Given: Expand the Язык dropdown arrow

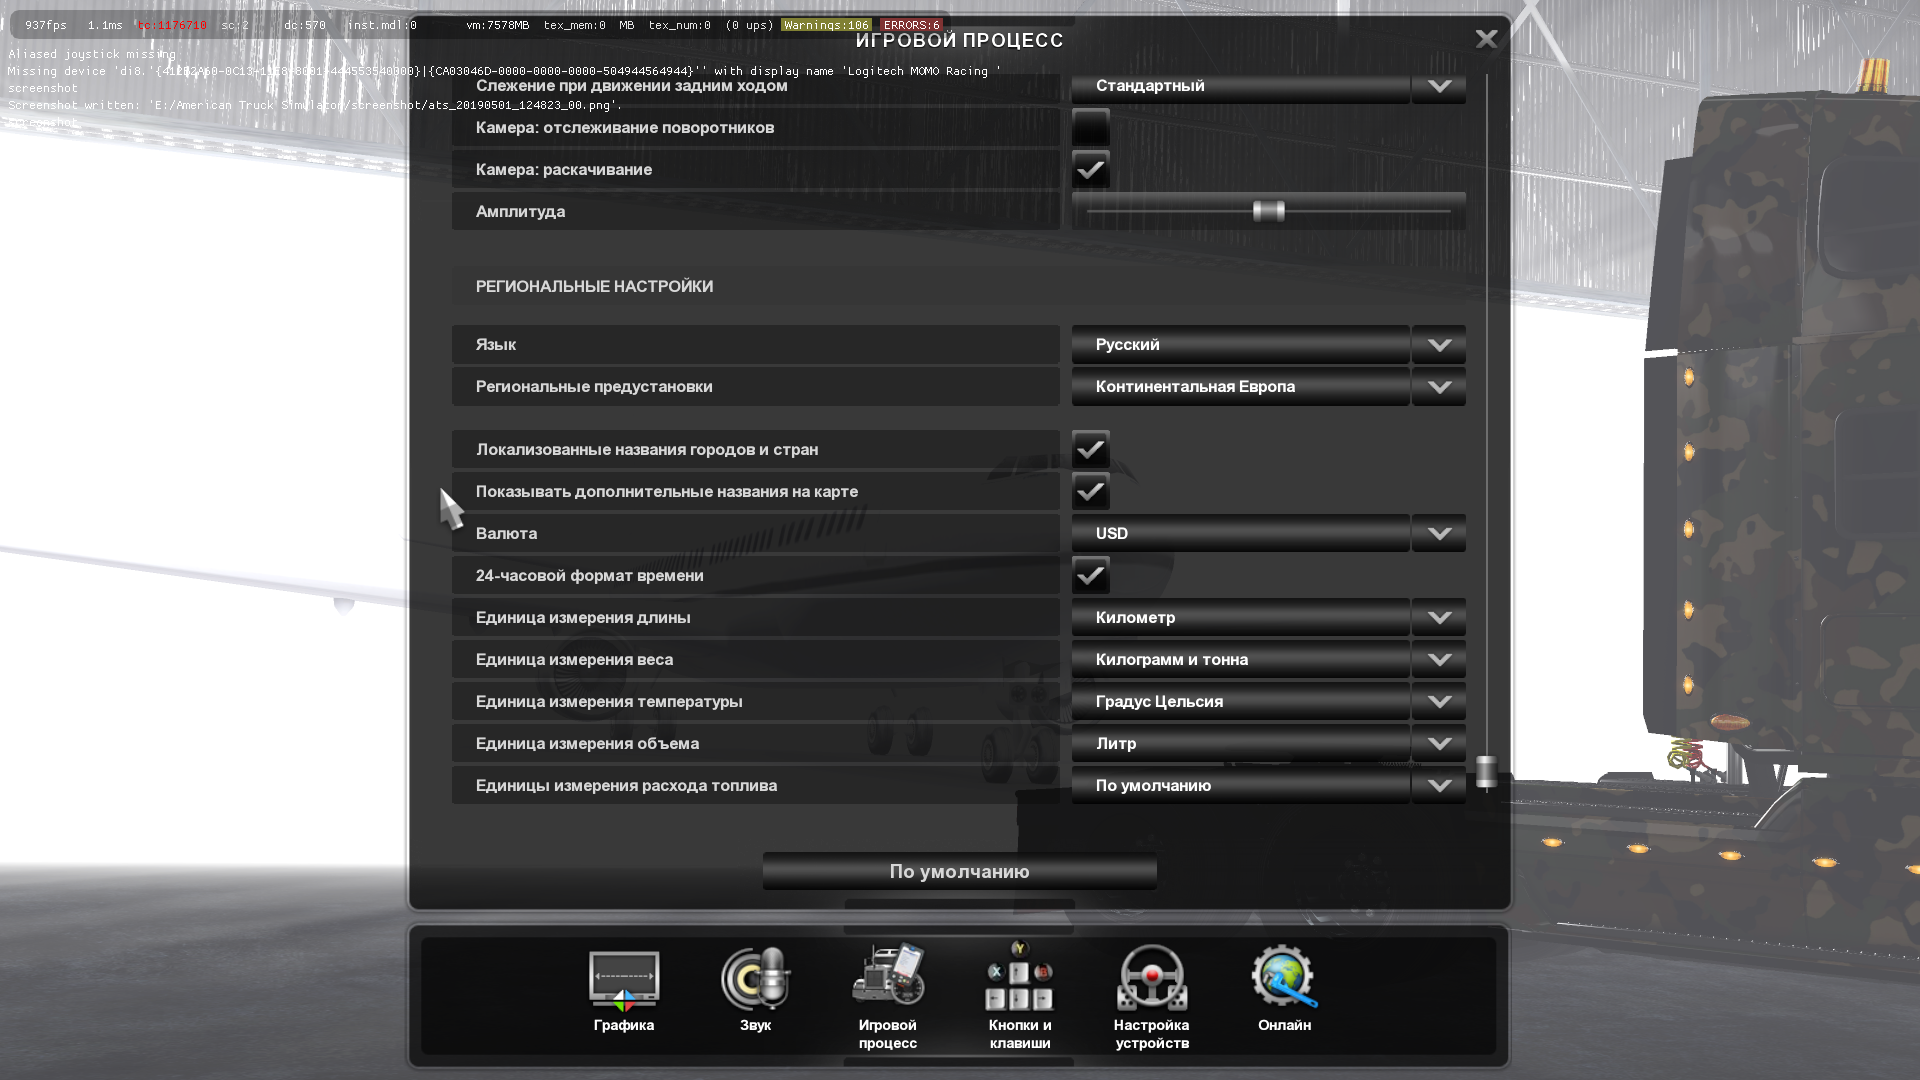Looking at the screenshot, I should pyautogui.click(x=1439, y=345).
